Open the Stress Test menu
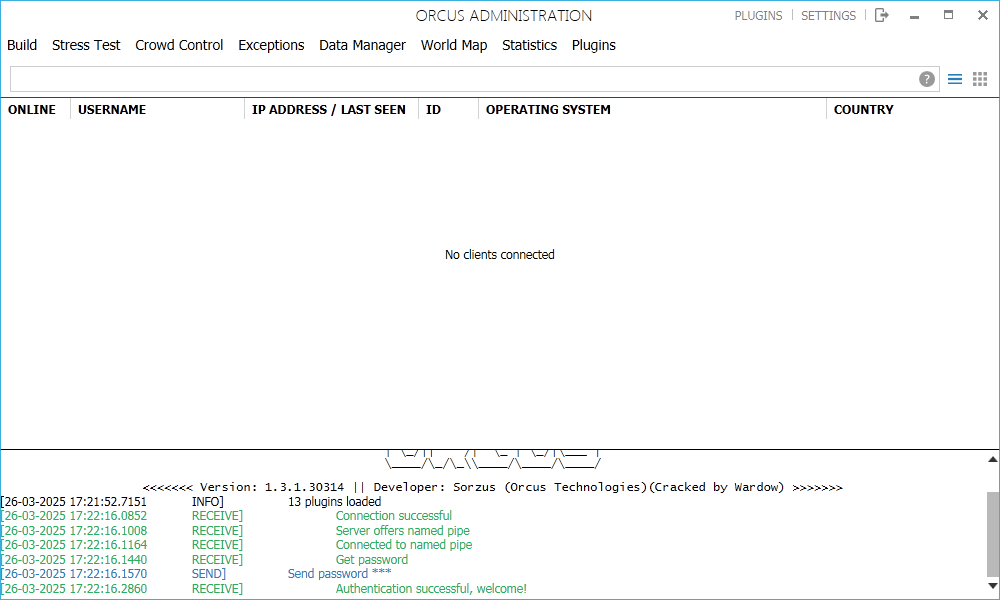The height and width of the screenshot is (600, 1000). tap(86, 45)
